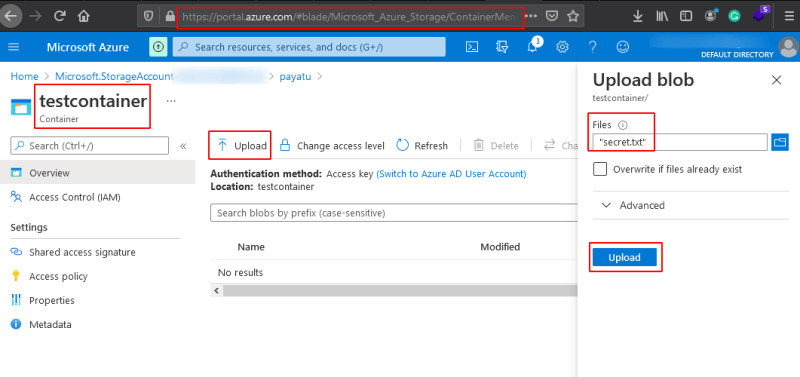Select Overview in the left menu

(x=97, y=173)
